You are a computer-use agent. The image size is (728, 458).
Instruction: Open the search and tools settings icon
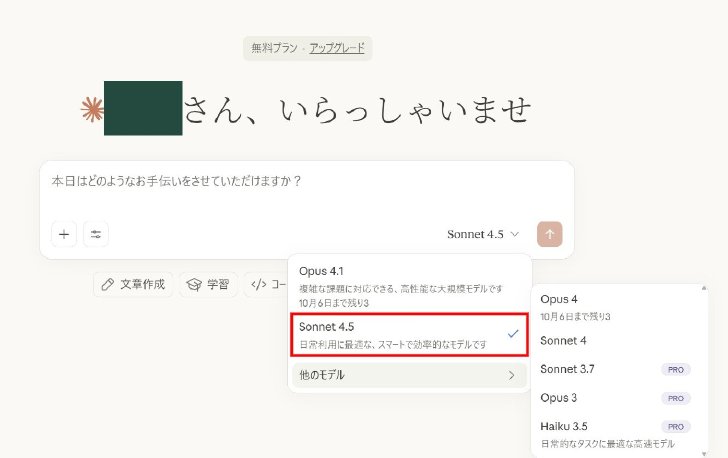pos(96,234)
